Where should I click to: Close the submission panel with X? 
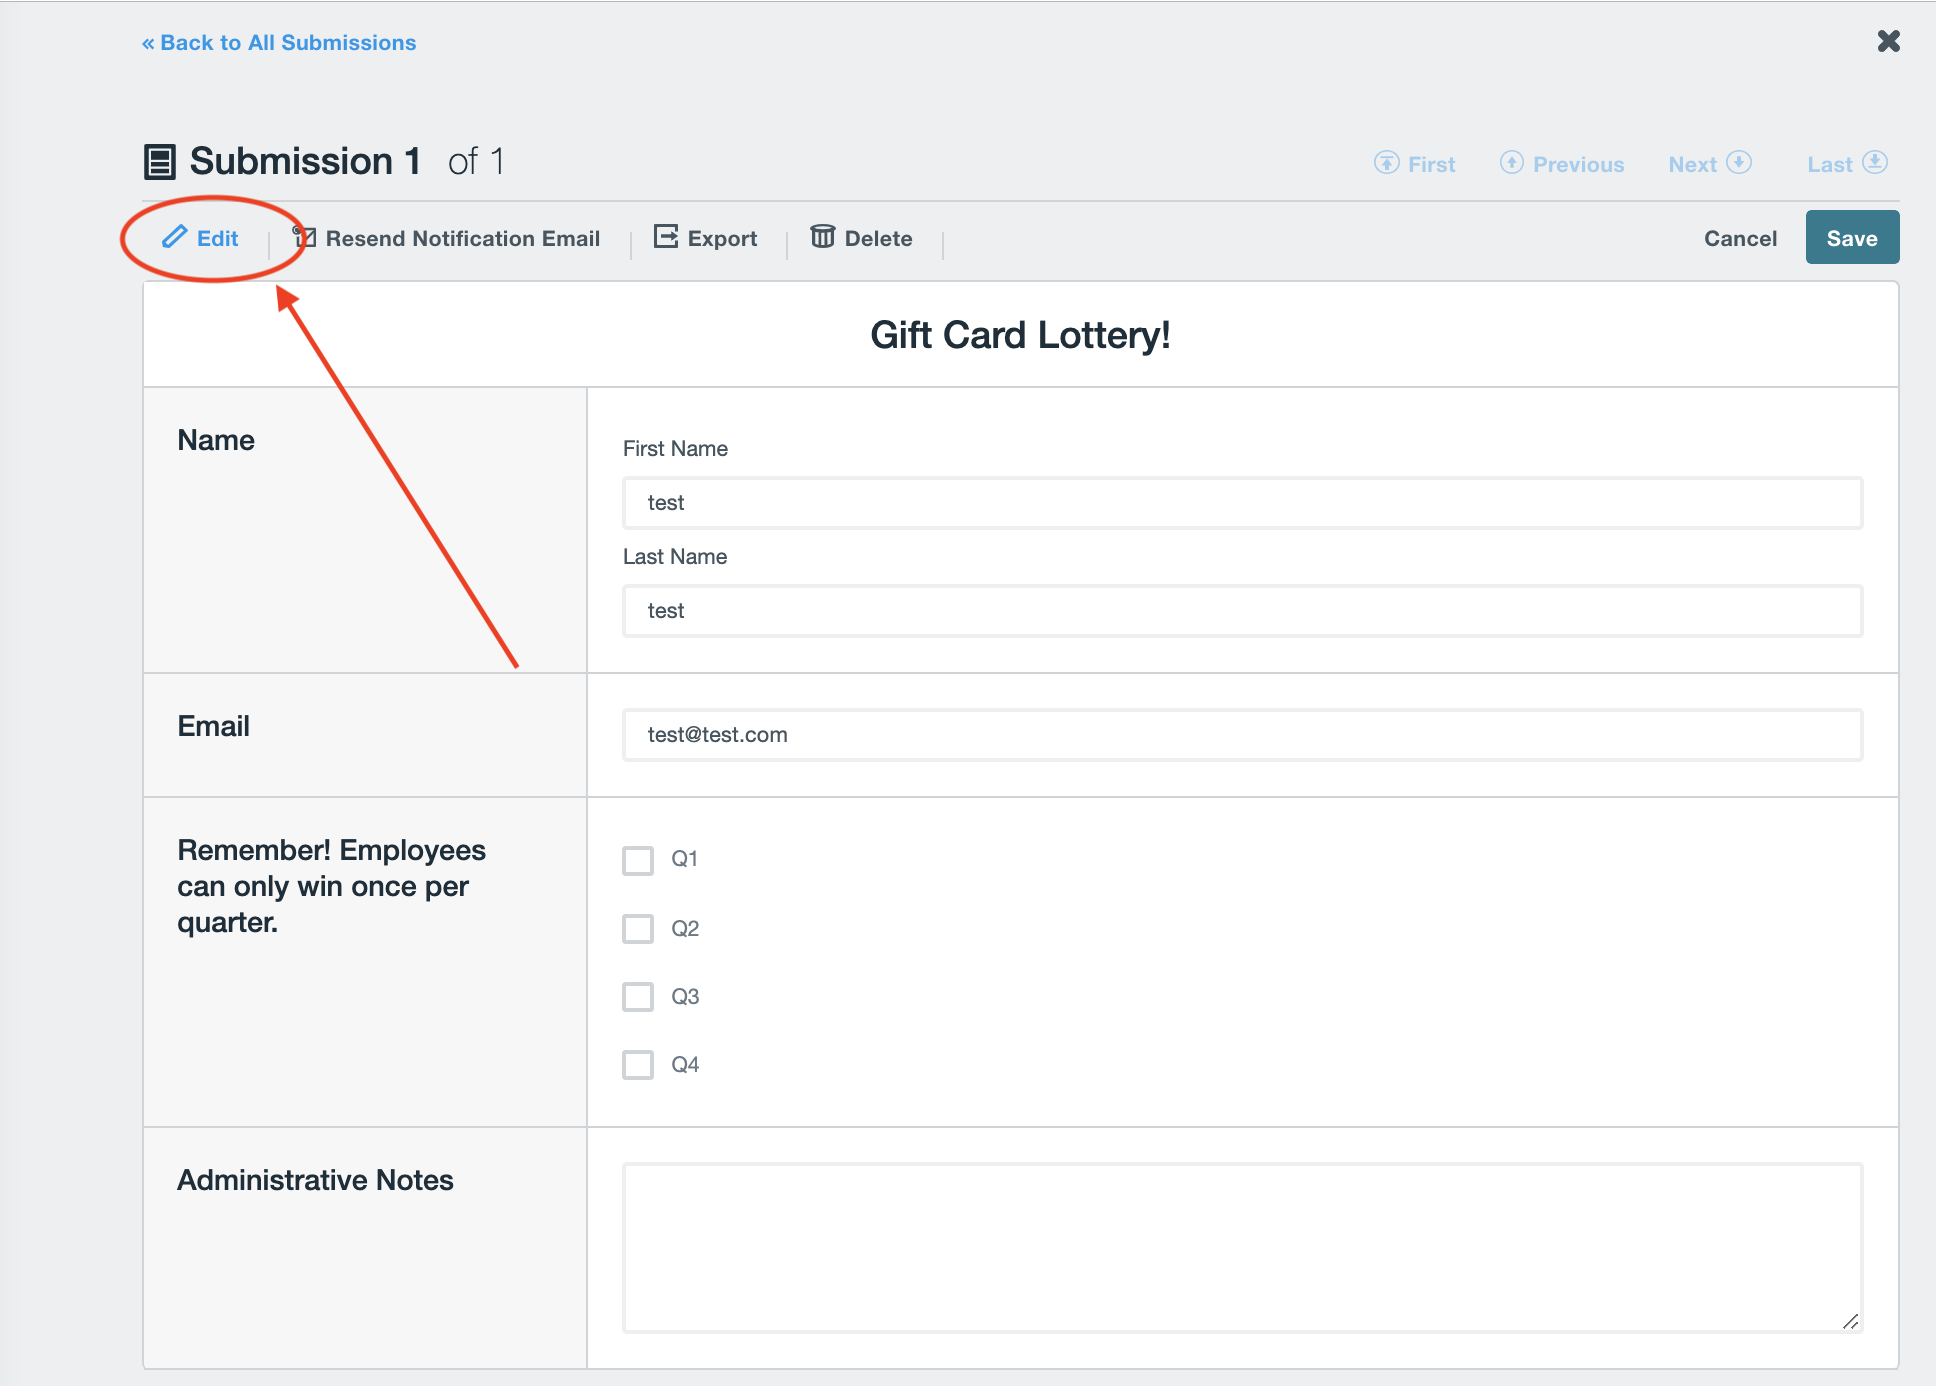pos(1888,41)
